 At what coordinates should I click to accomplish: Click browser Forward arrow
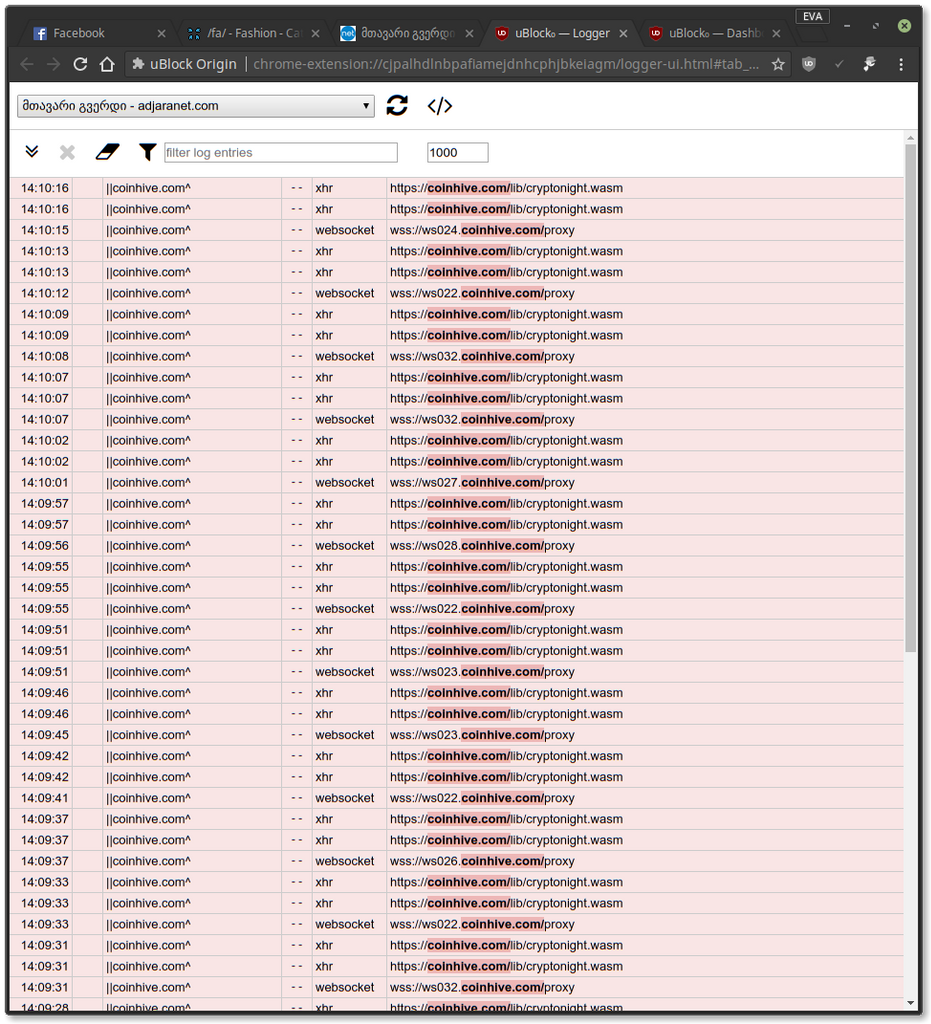click(54, 64)
